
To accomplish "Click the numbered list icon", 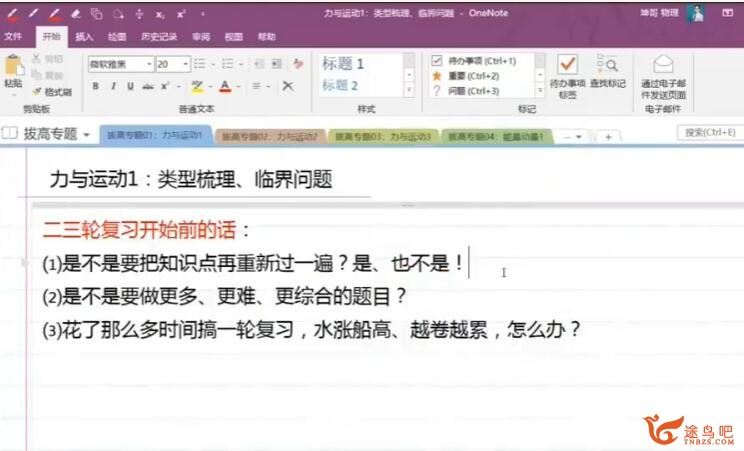I will click(x=228, y=64).
